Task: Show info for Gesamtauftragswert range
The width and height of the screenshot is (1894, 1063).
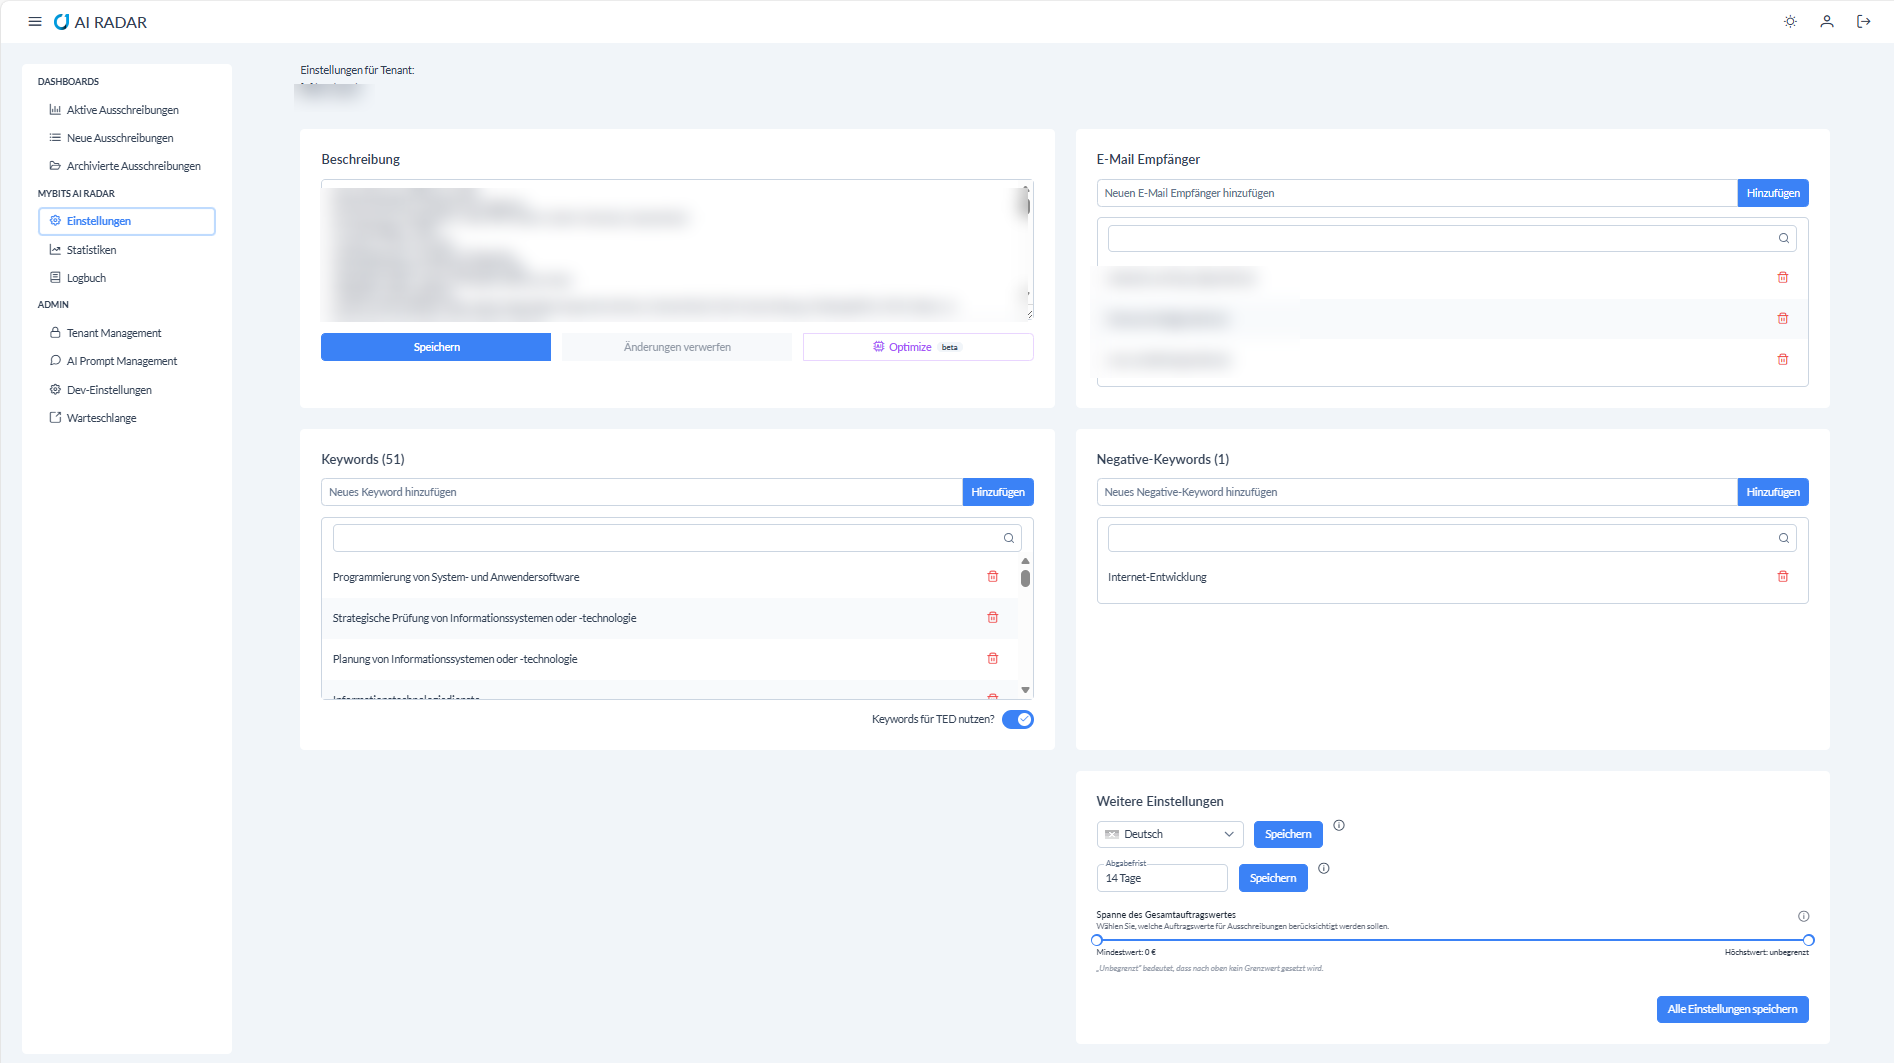Action: point(1804,916)
